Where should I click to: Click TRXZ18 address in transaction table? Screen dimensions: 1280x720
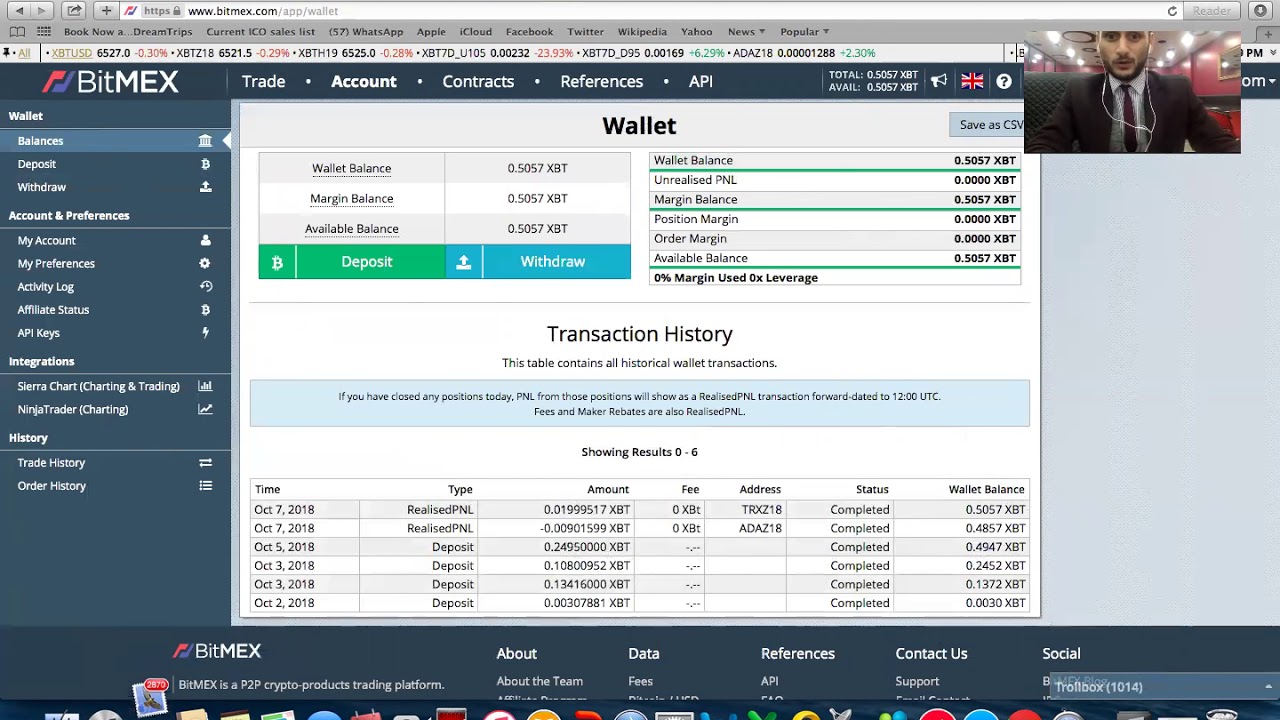761,509
